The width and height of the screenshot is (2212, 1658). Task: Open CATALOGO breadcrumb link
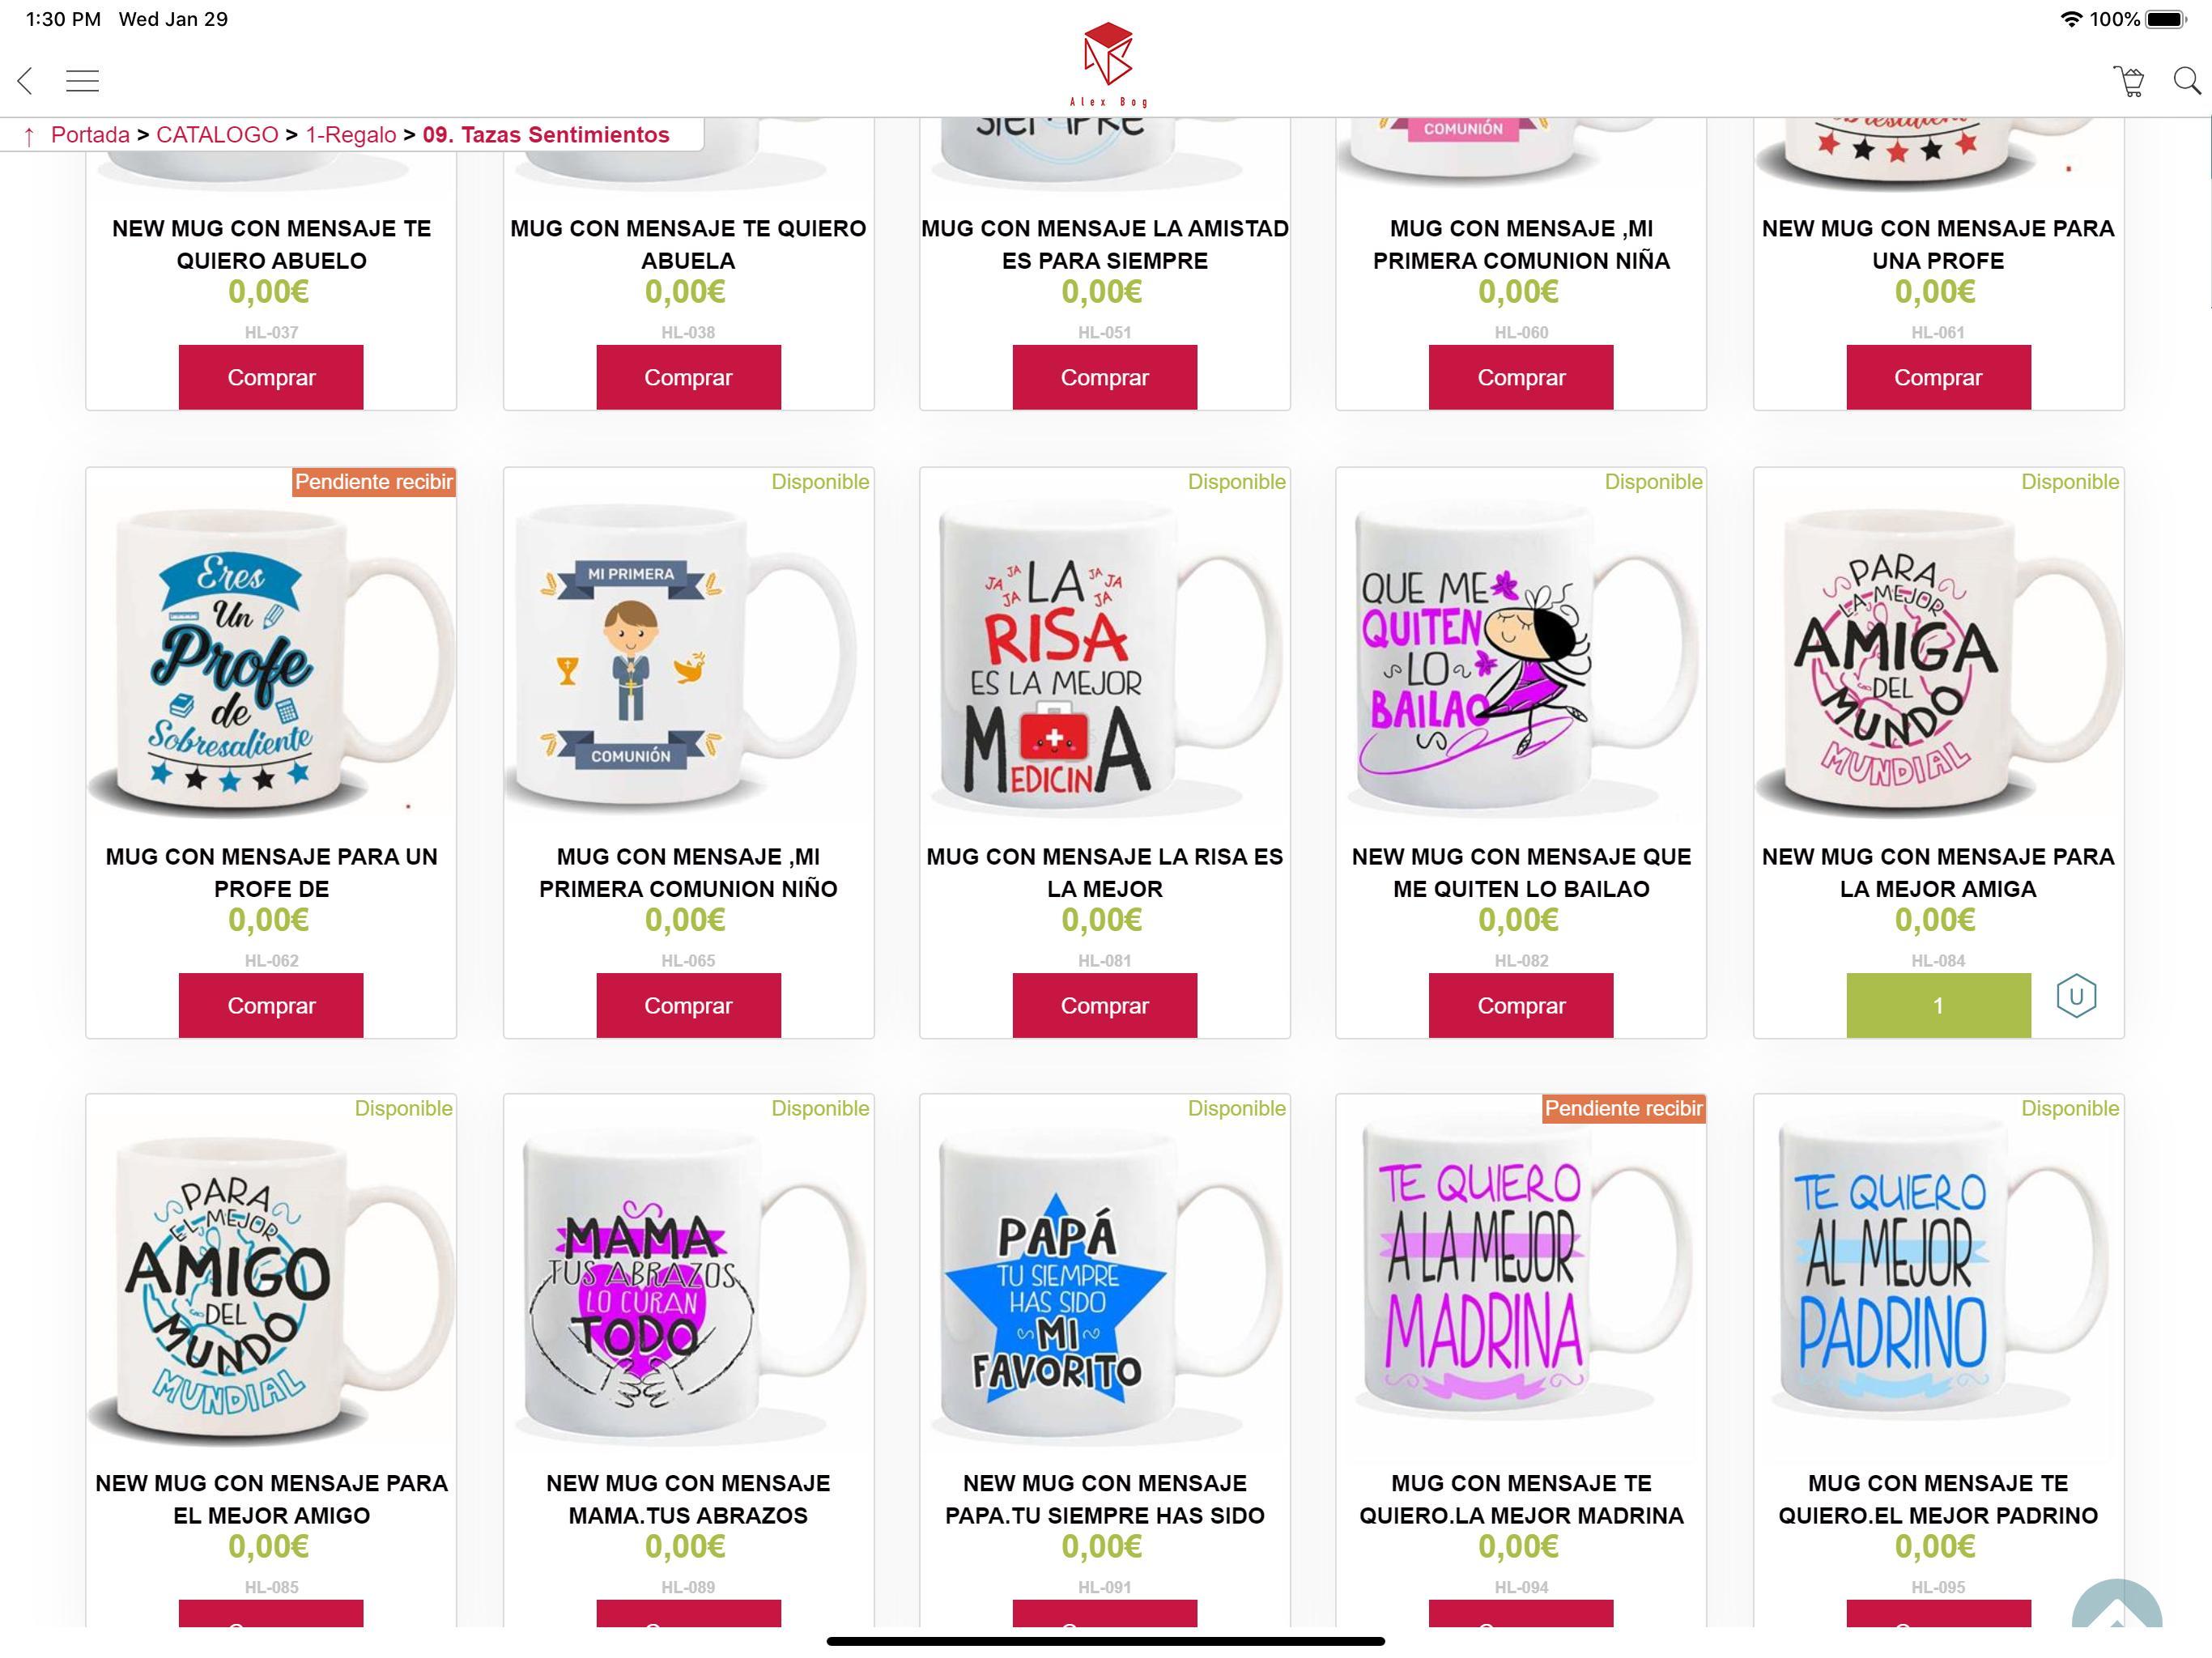pyautogui.click(x=217, y=135)
